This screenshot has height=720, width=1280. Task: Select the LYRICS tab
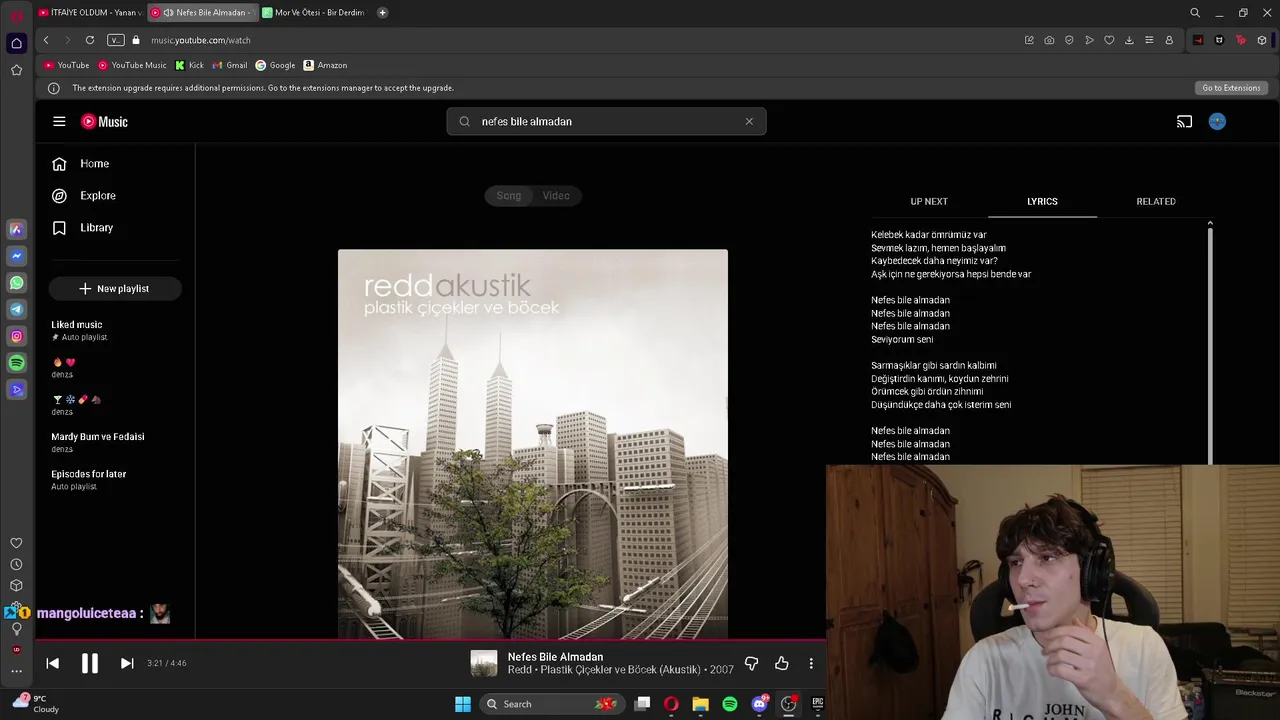[1042, 201]
